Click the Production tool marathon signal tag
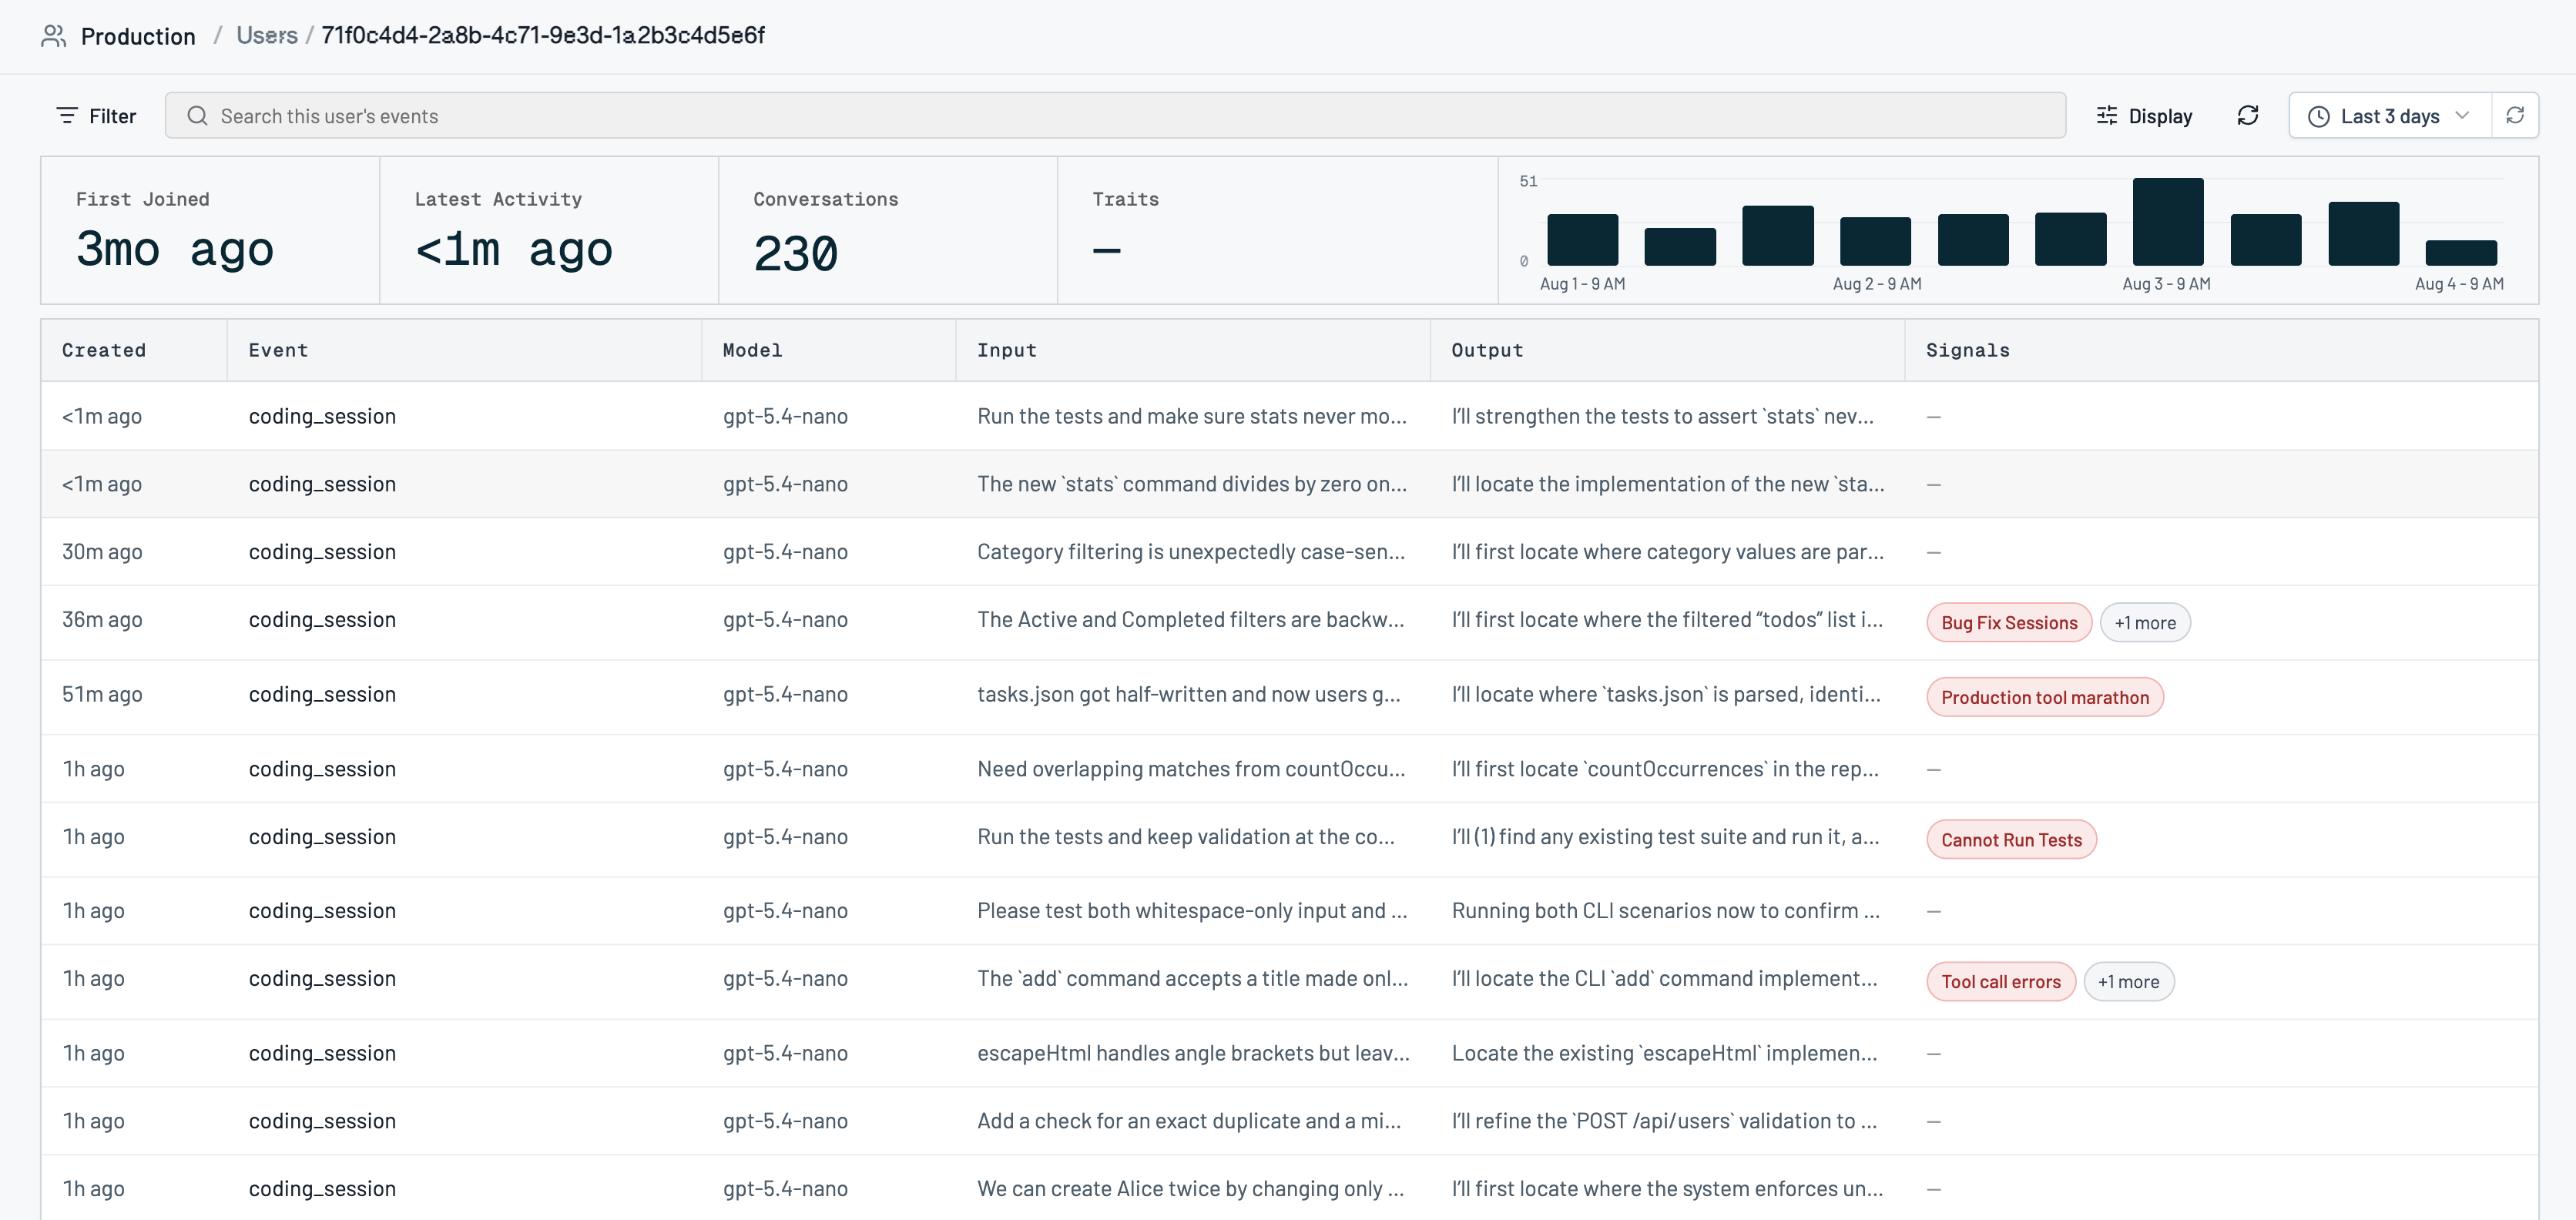The image size is (2576, 1220). click(x=2045, y=698)
